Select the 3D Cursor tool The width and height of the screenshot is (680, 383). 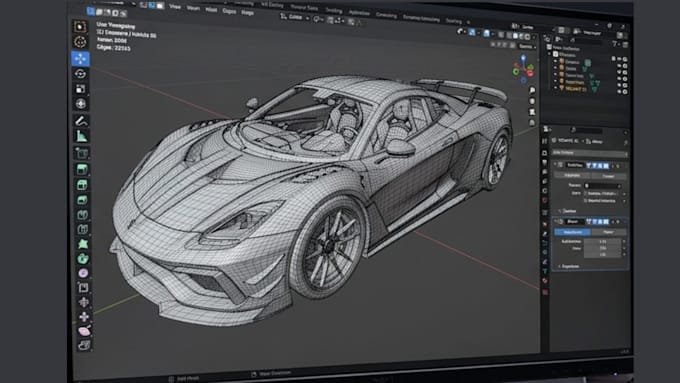80,42
